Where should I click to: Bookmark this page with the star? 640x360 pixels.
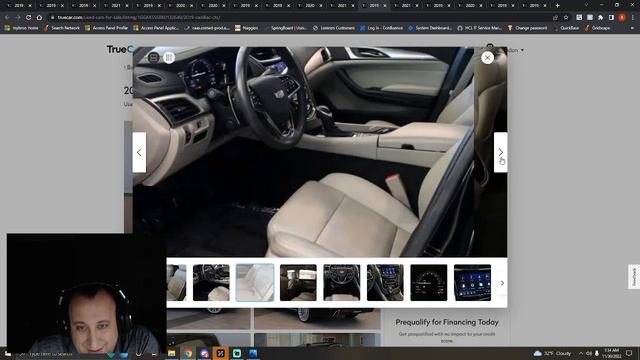point(566,18)
